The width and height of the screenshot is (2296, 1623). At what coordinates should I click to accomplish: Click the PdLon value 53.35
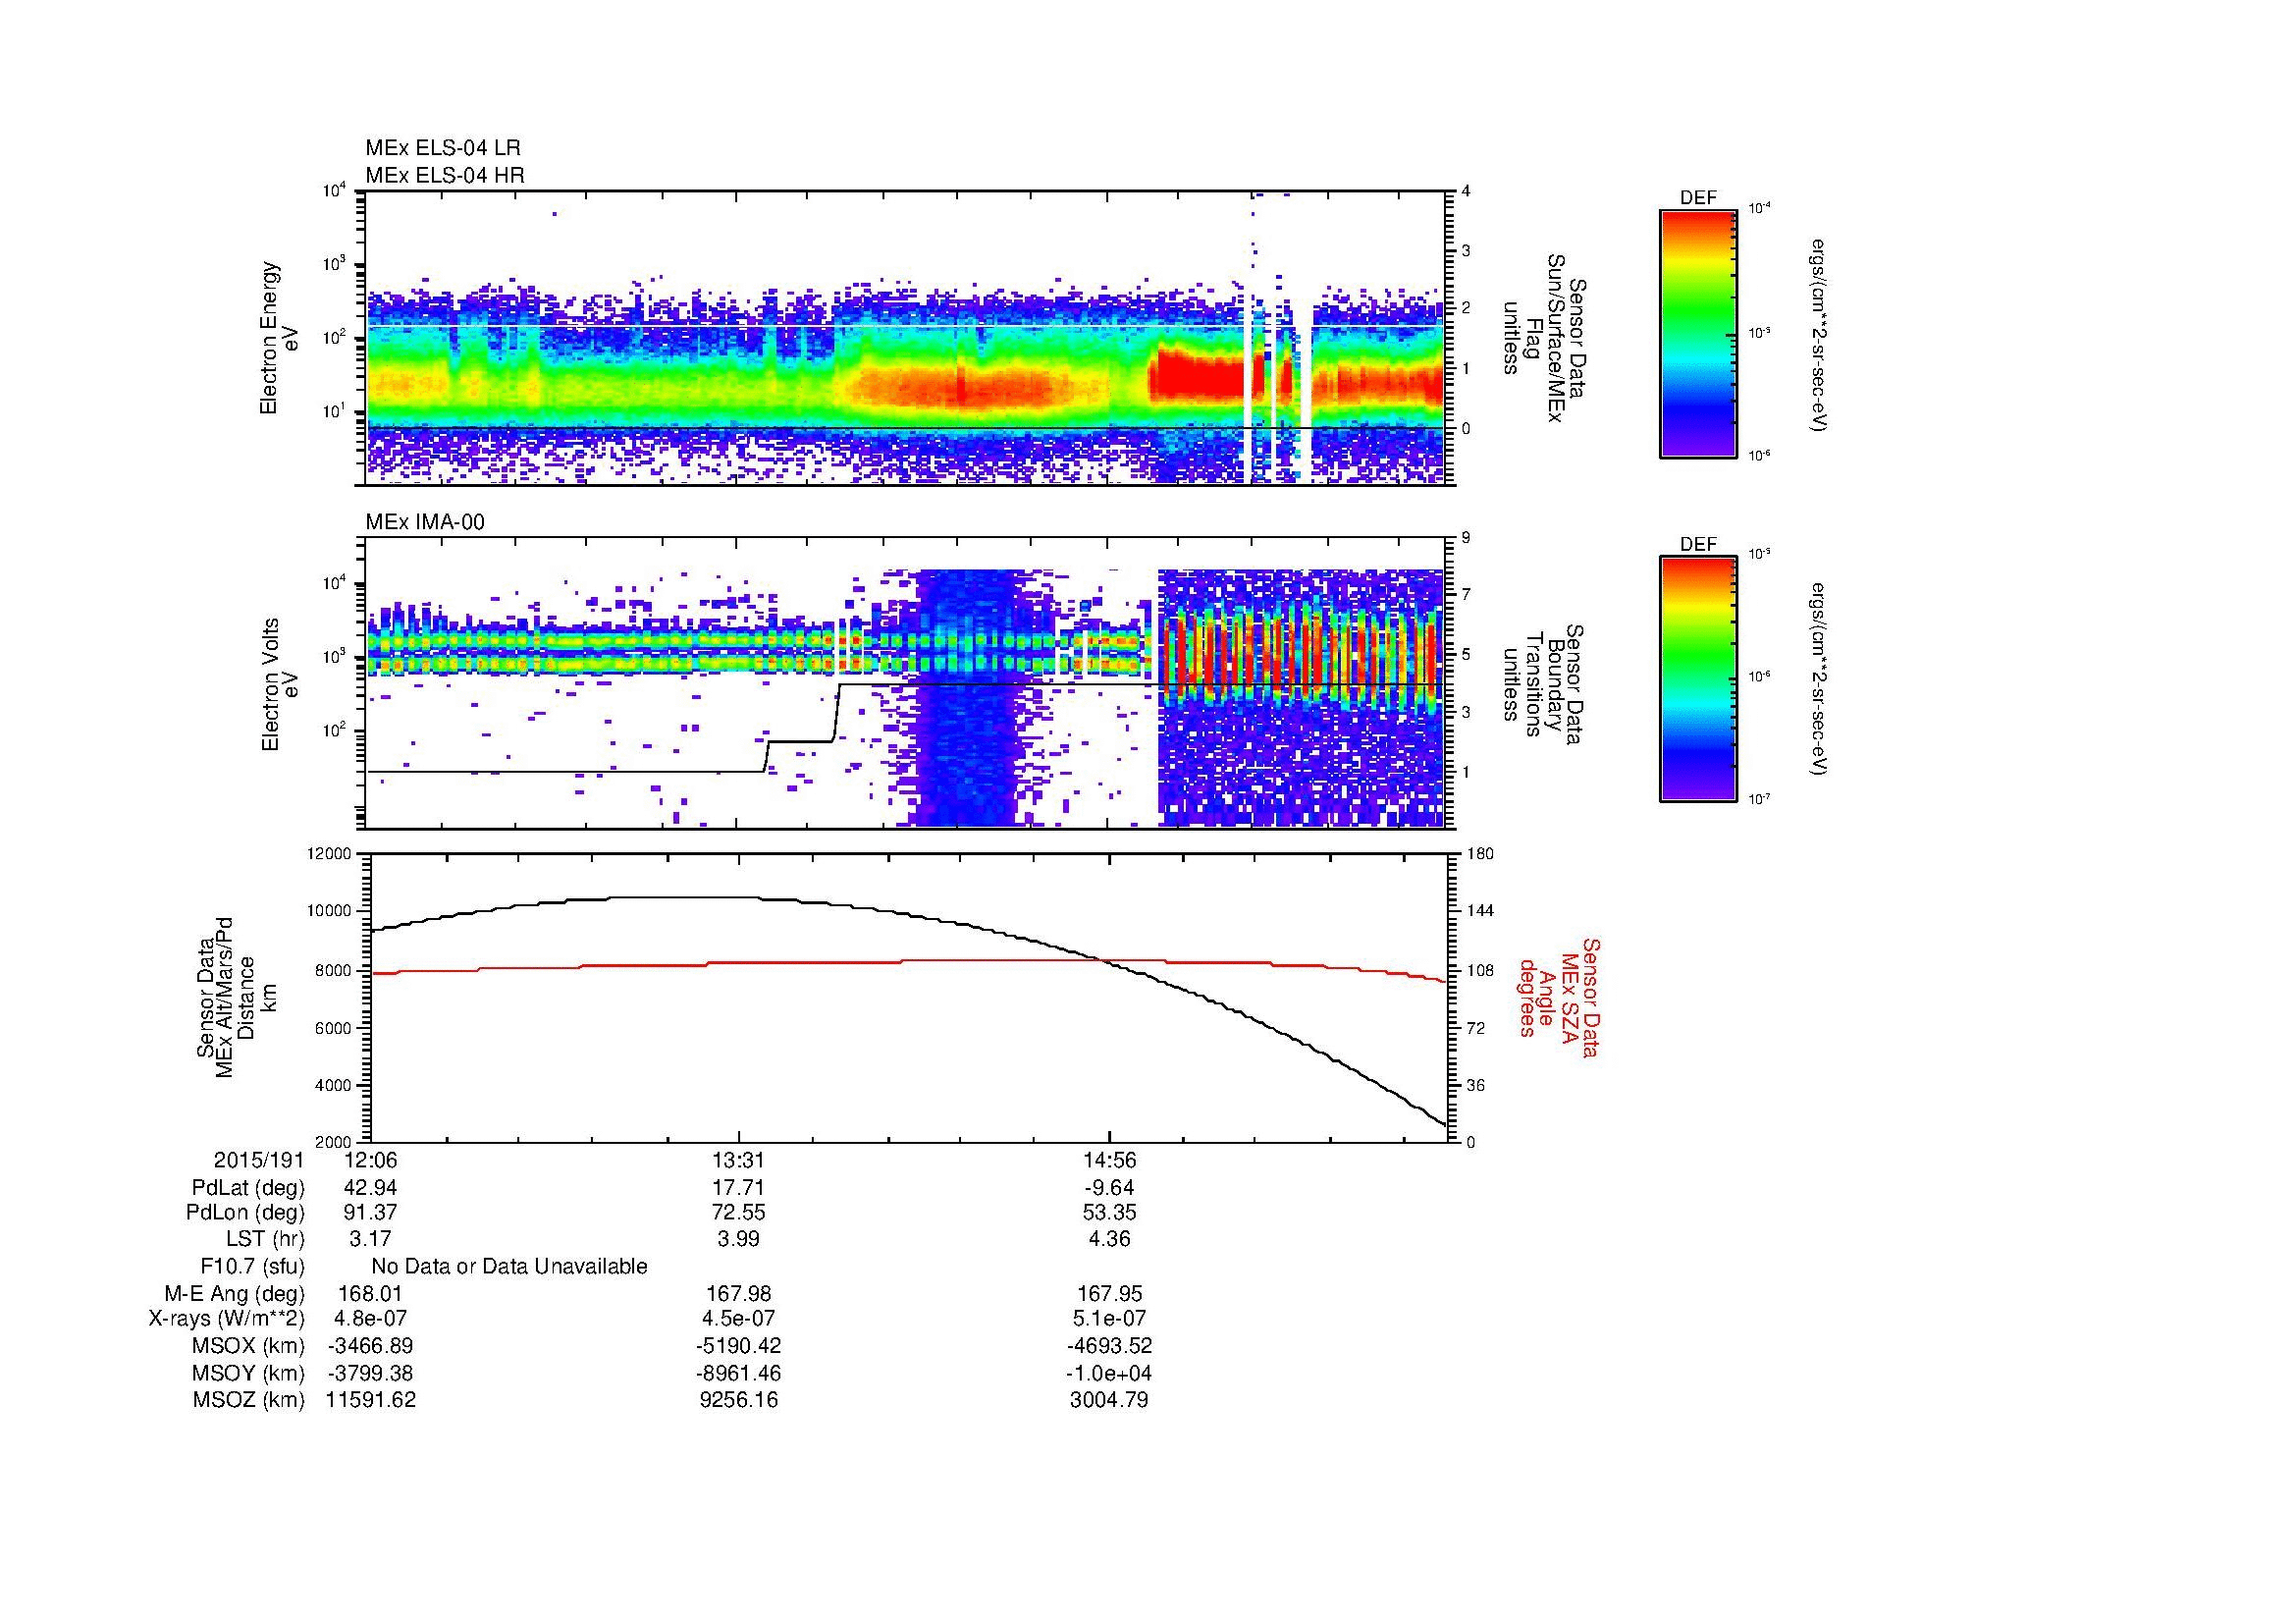(1109, 1213)
